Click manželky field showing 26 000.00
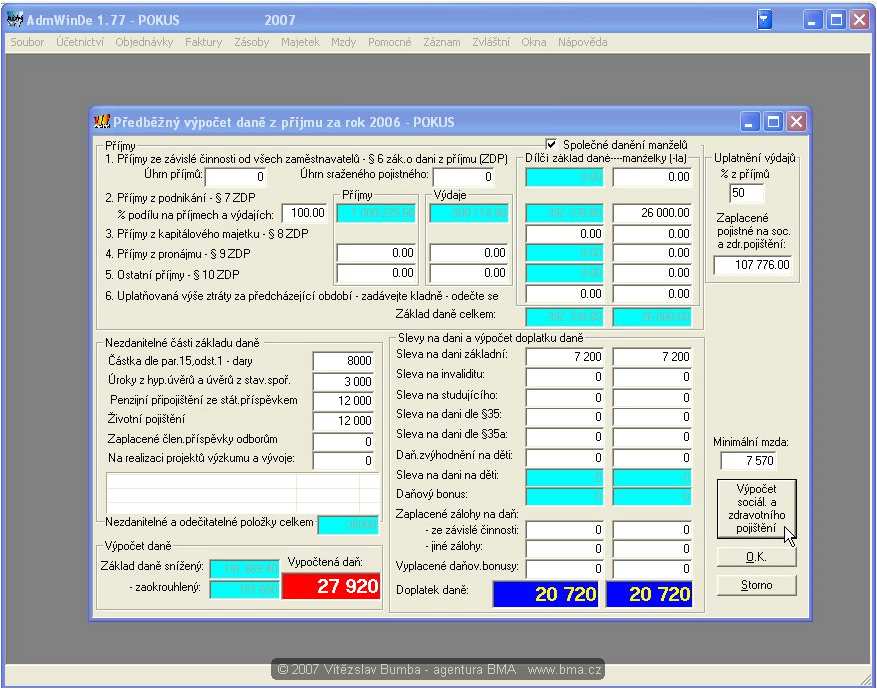The height and width of the screenshot is (689, 877). coord(652,213)
